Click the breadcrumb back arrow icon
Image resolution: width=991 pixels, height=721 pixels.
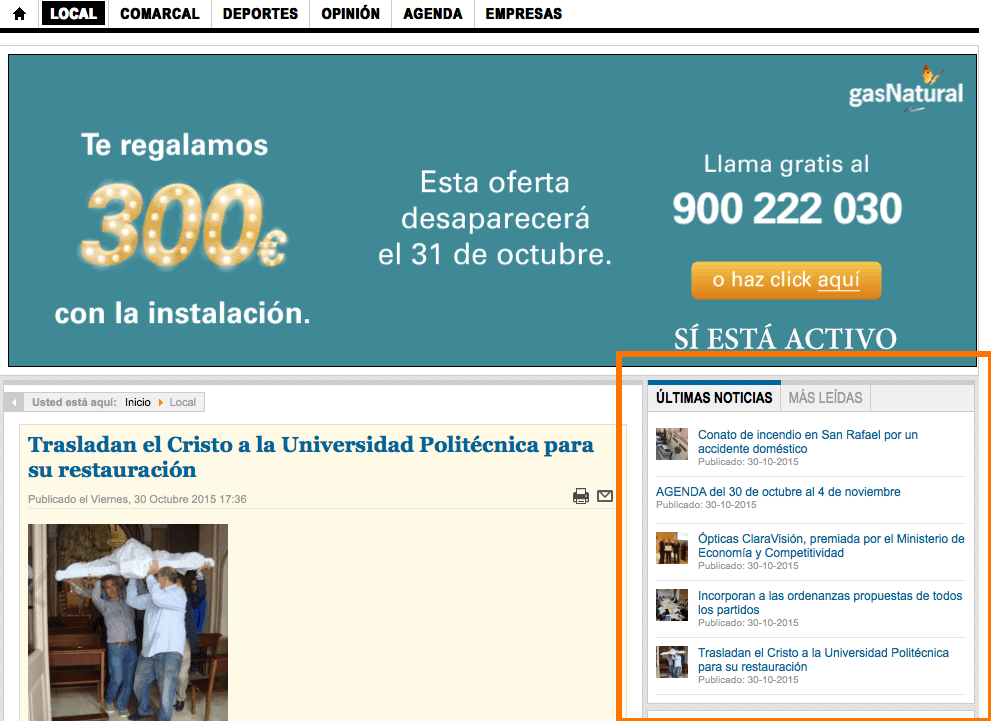[x=14, y=402]
